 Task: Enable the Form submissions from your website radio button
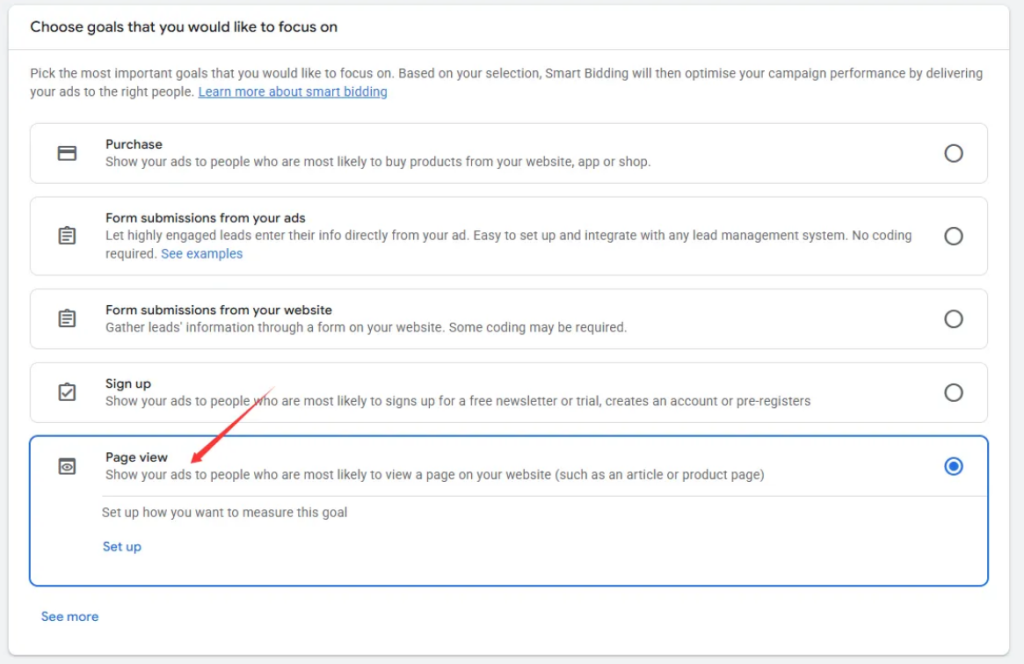953,319
